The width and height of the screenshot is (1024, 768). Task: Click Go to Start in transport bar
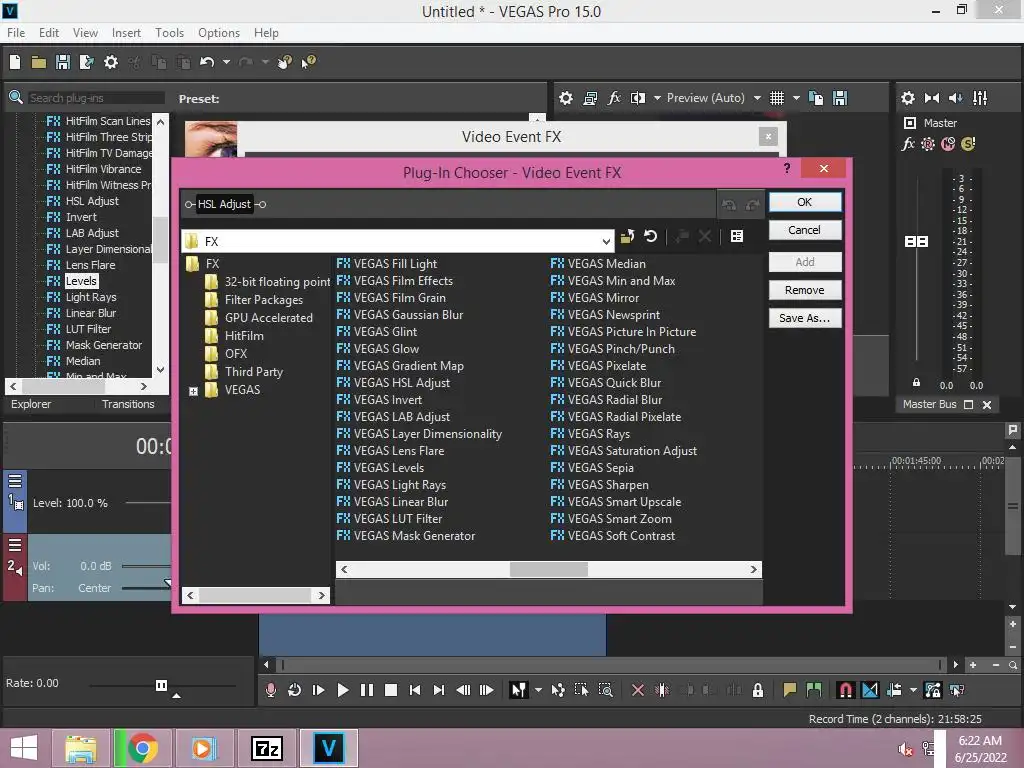[x=415, y=690]
